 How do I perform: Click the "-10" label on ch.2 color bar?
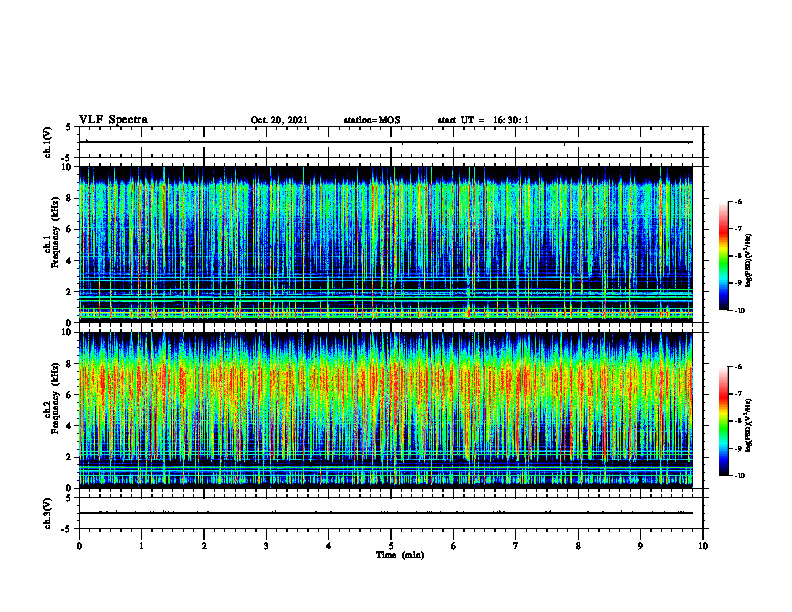coord(739,475)
